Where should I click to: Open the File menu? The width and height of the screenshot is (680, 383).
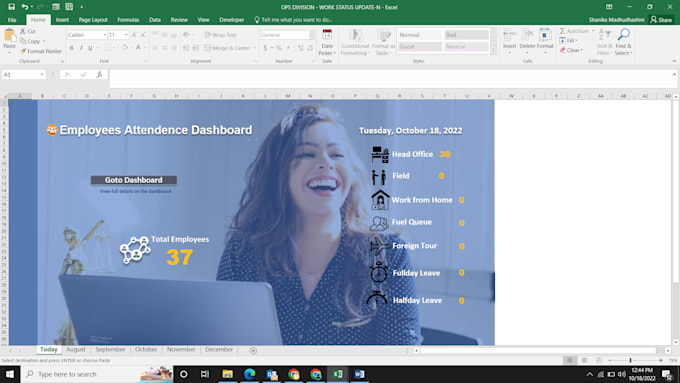[x=12, y=20]
